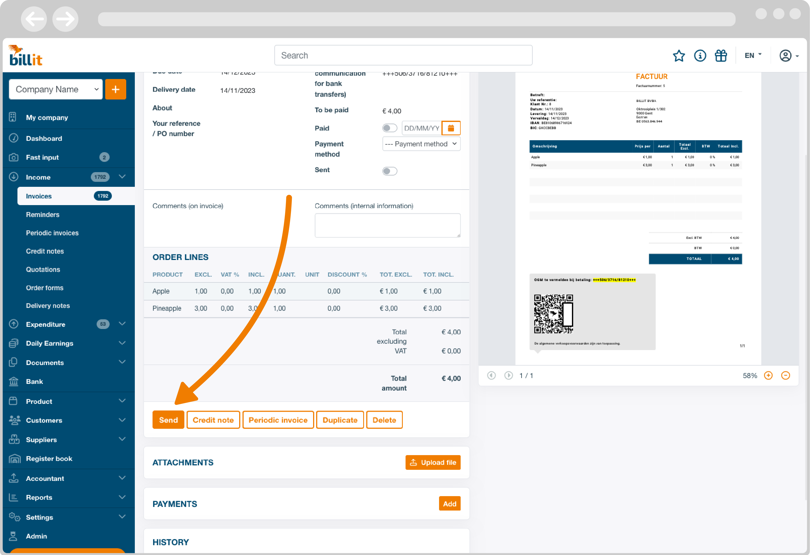Click the Duplicate button
This screenshot has width=810, height=555.
(340, 420)
